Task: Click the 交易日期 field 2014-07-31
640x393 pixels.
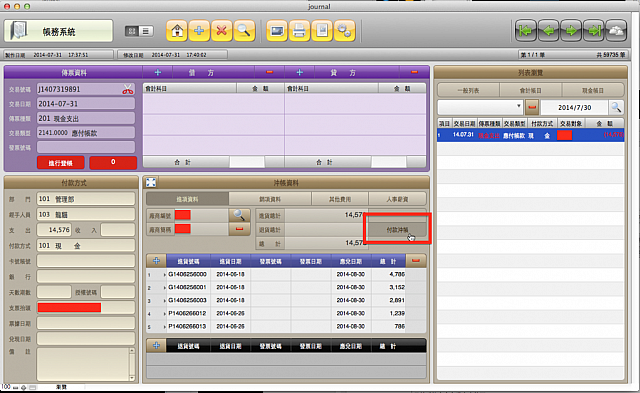Action: 86,104
